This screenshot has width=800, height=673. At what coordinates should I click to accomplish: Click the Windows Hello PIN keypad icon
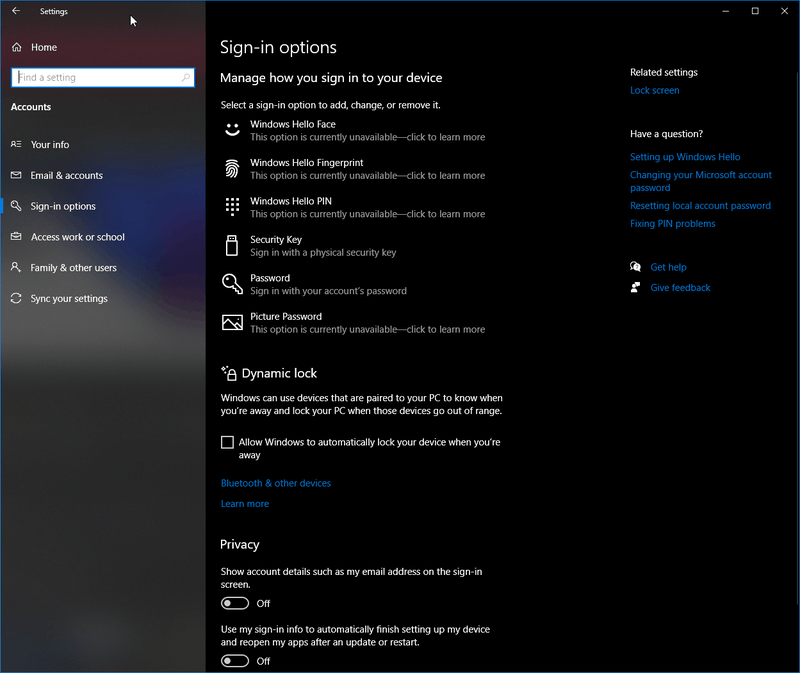232,207
